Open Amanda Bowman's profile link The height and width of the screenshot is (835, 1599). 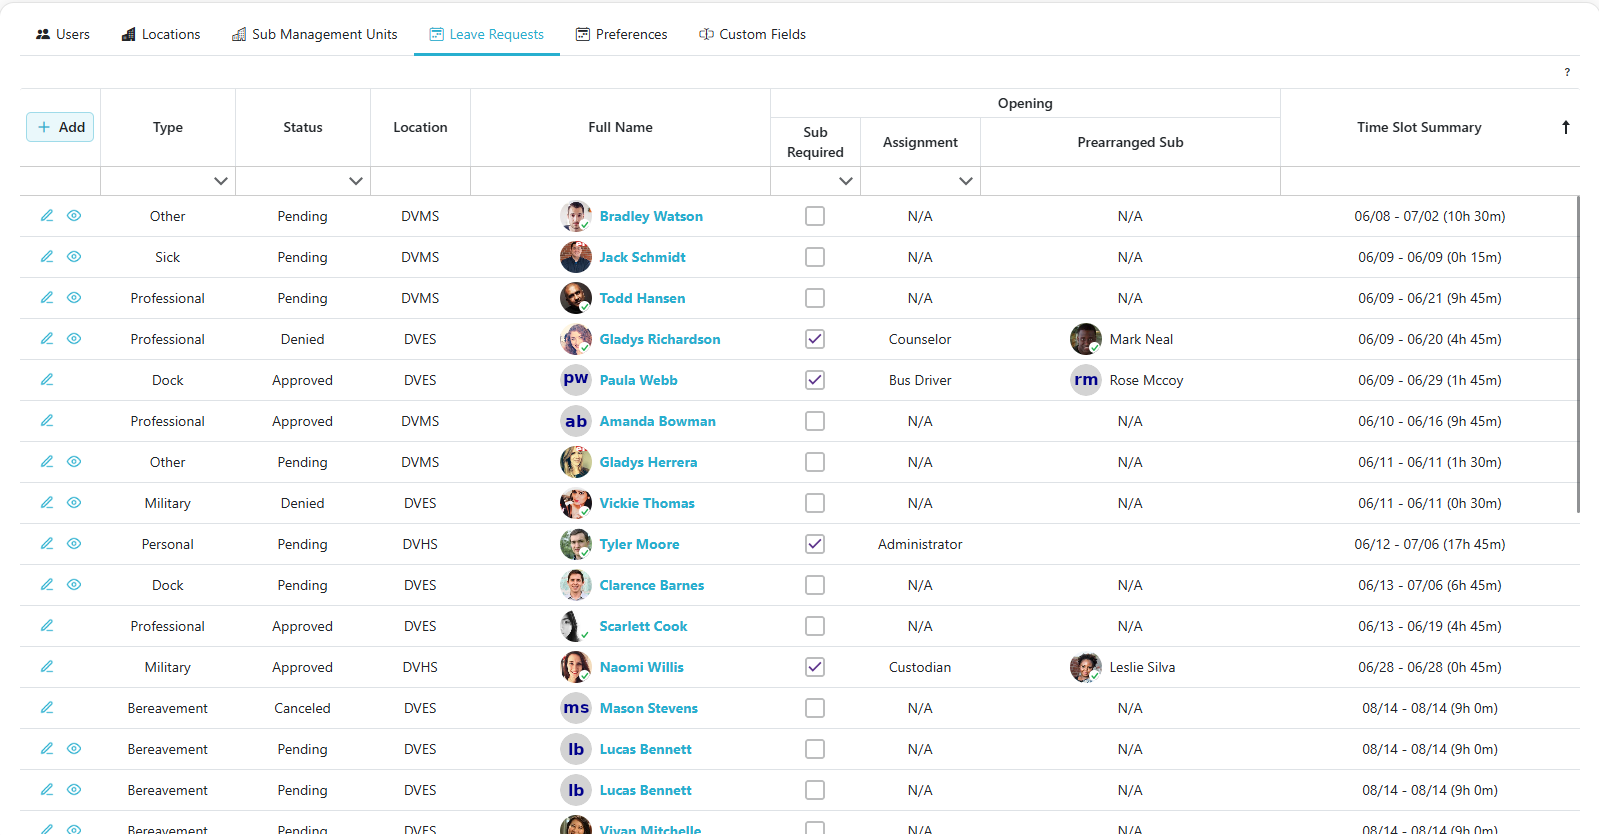[657, 421]
